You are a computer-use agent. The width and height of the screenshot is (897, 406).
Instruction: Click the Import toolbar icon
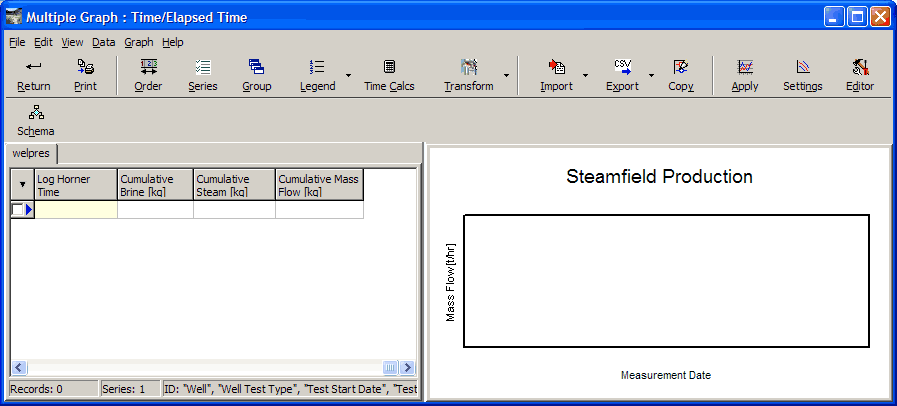click(557, 67)
